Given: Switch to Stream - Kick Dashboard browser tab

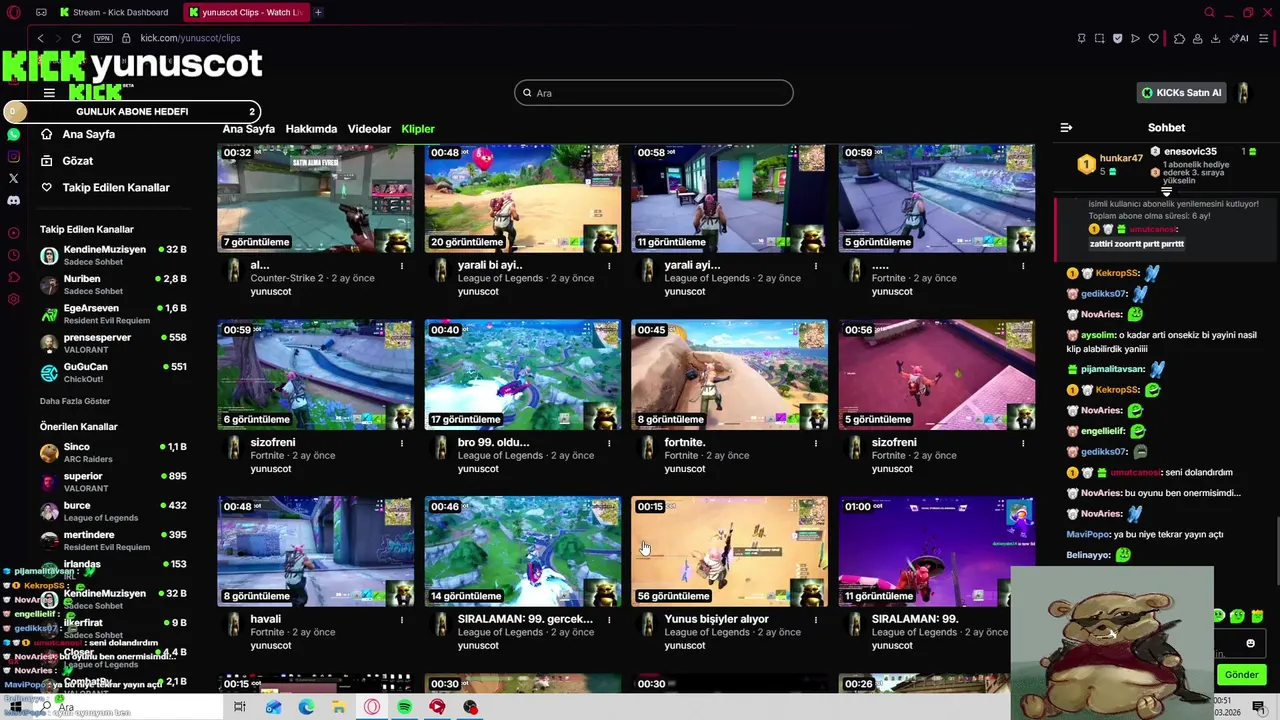Looking at the screenshot, I should tap(115, 12).
